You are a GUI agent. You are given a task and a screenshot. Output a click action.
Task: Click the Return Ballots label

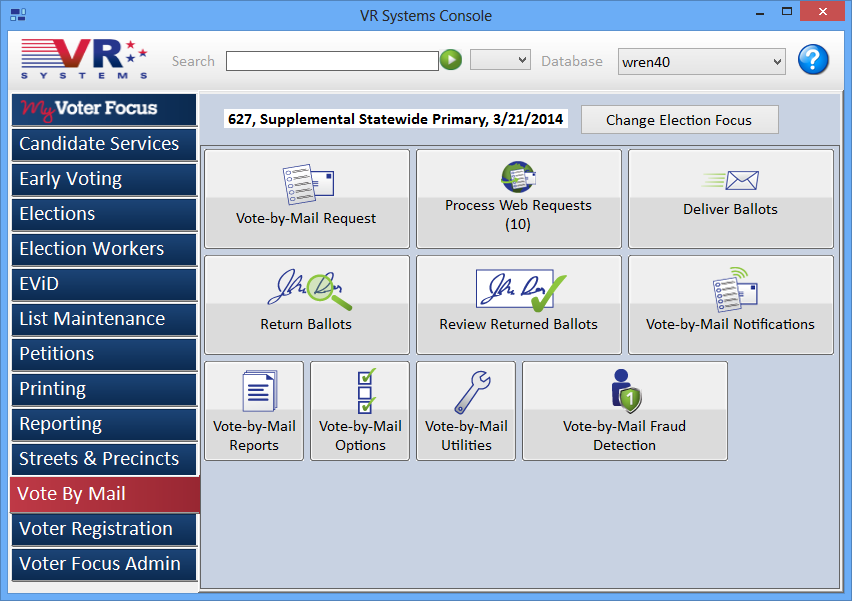(x=306, y=324)
